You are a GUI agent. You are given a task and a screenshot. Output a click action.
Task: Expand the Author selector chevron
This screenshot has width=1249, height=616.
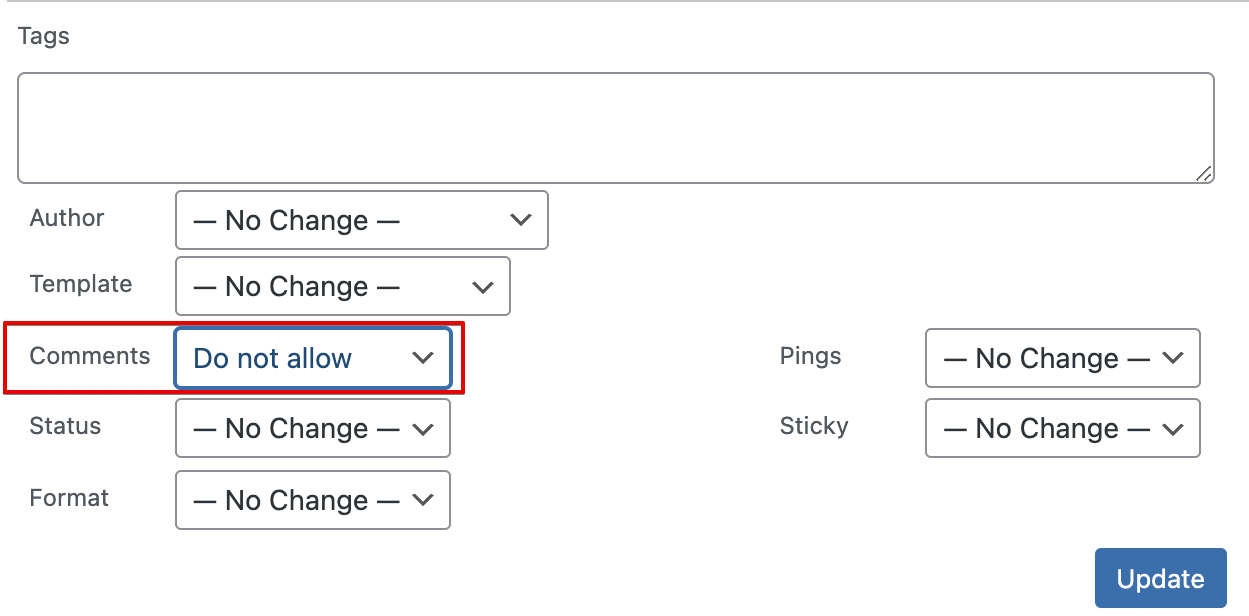[x=521, y=220]
